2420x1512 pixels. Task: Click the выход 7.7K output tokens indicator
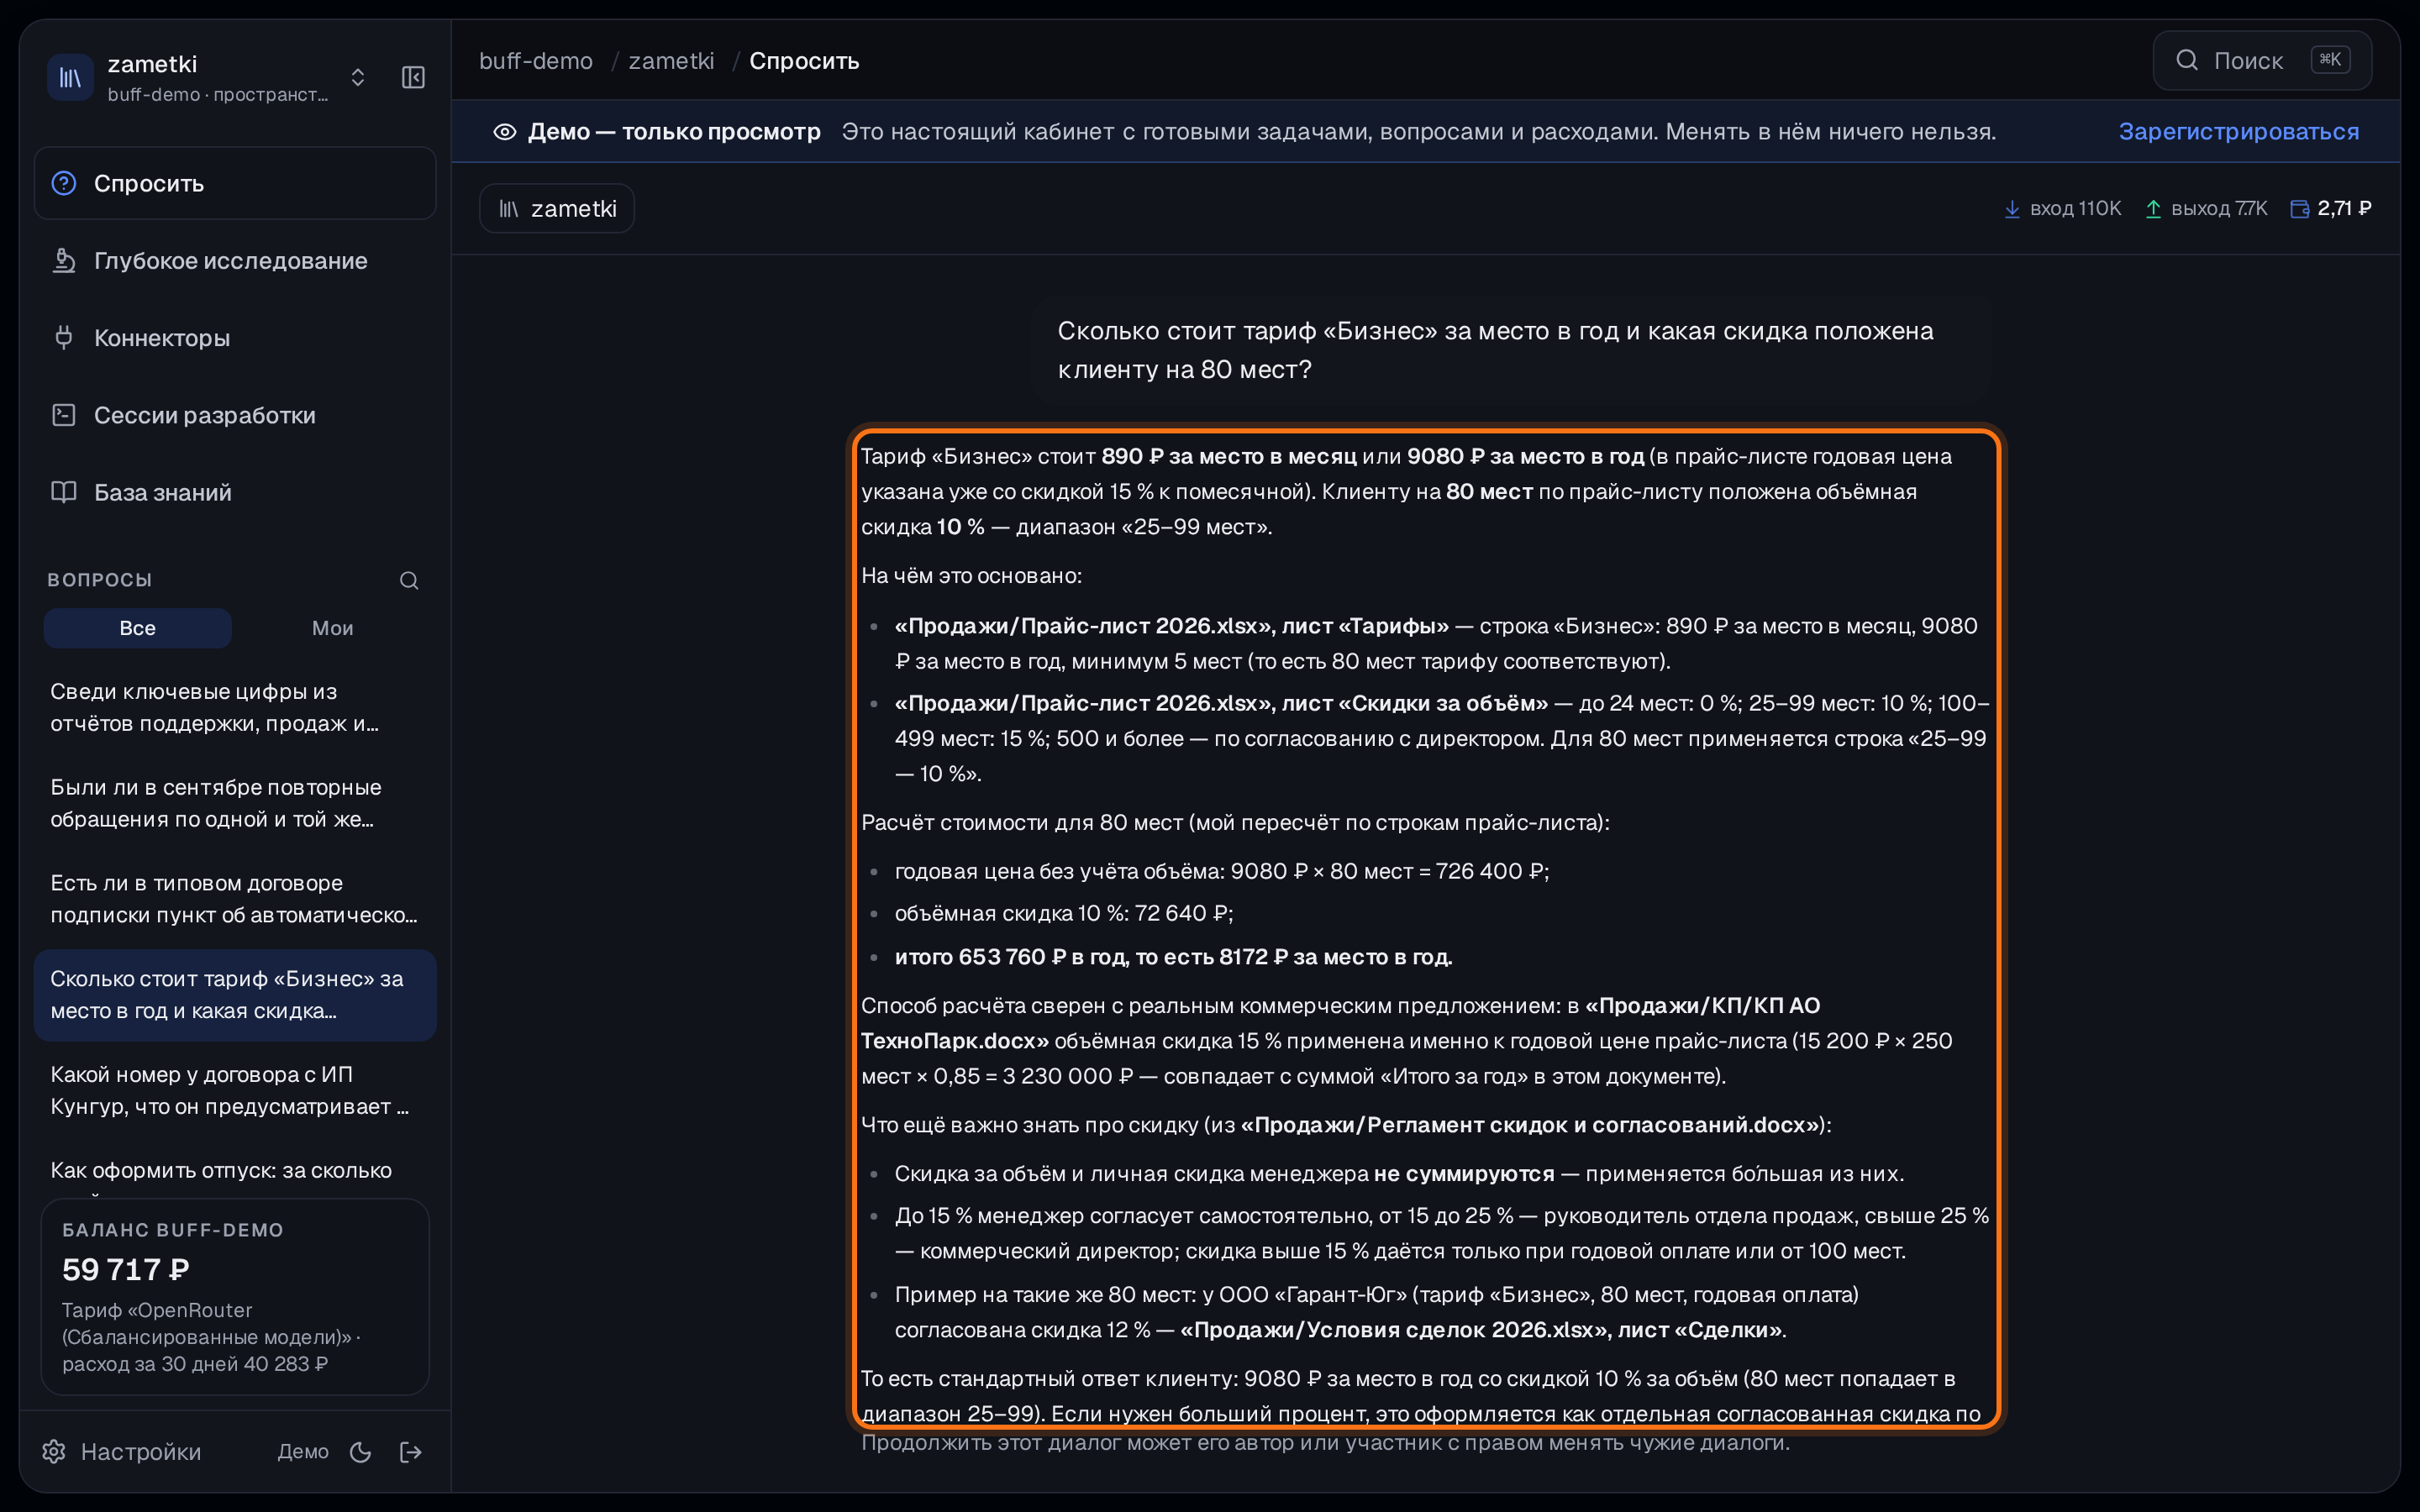2206,208
